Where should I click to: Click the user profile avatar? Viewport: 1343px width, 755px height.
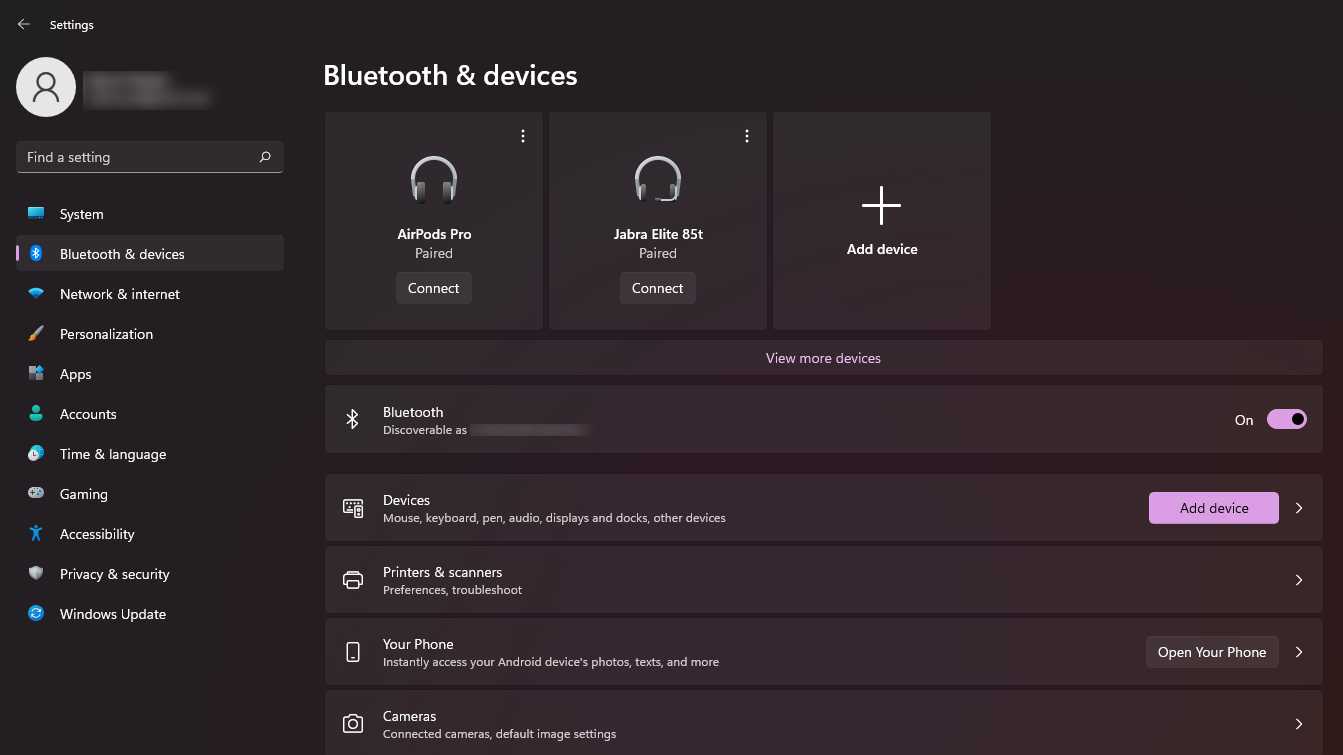(x=46, y=87)
